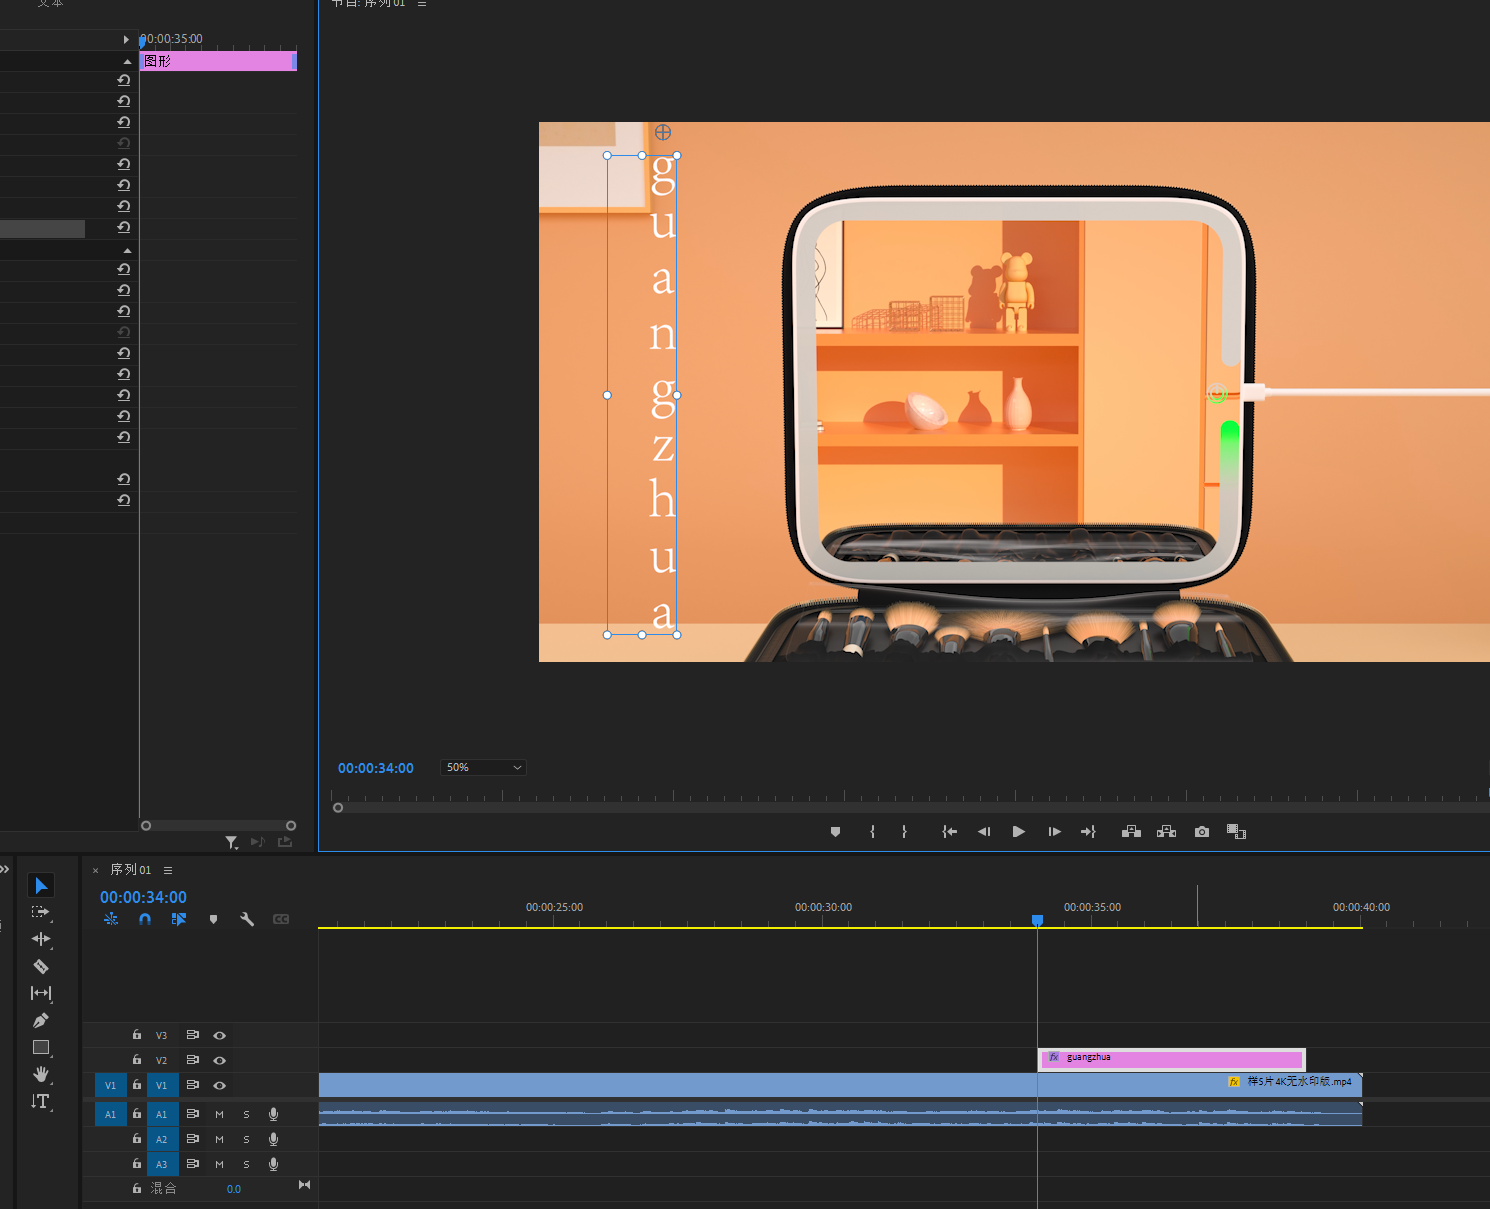Image resolution: width=1490 pixels, height=1209 pixels.
Task: Select the Pen tool in the toolbar
Action: pos(41,1021)
